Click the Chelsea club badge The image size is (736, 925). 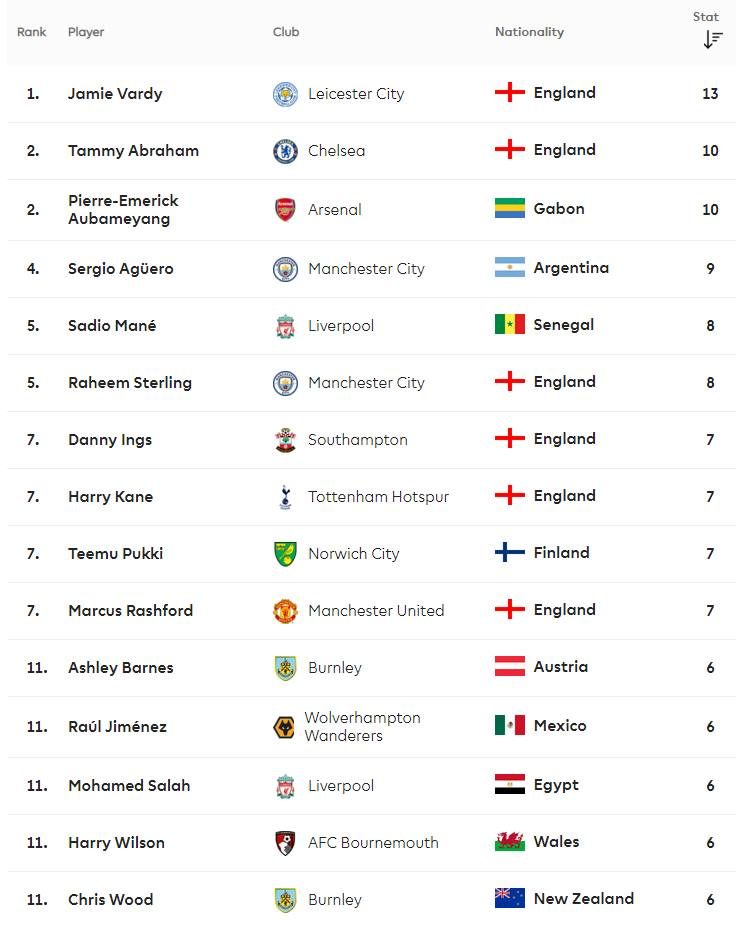click(x=285, y=151)
